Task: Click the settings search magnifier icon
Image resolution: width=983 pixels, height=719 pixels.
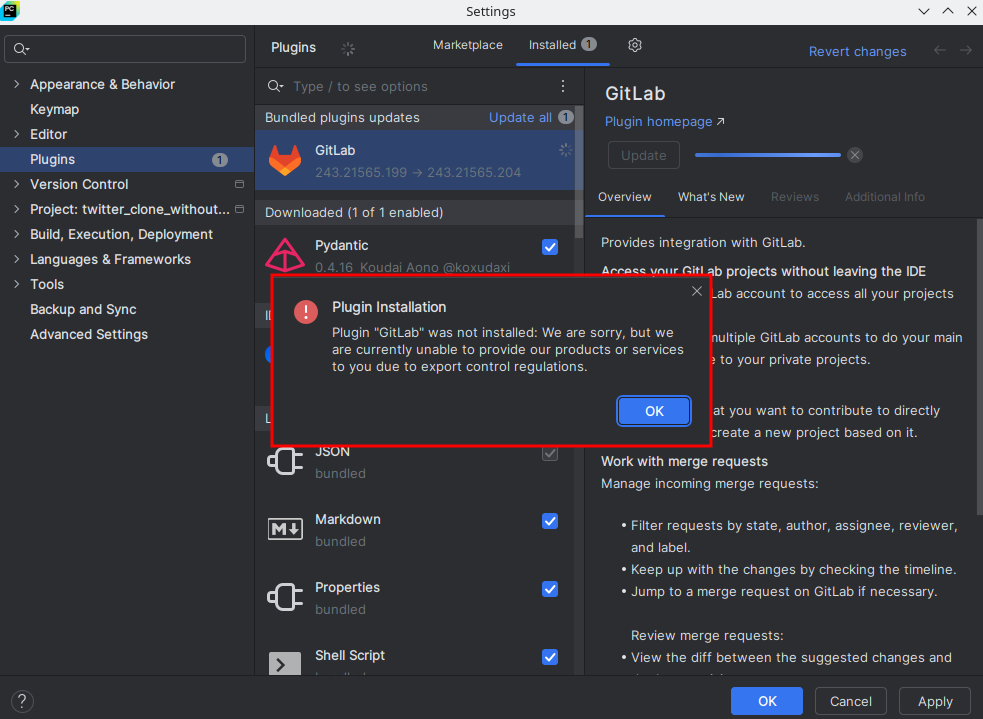Action: tap(21, 49)
